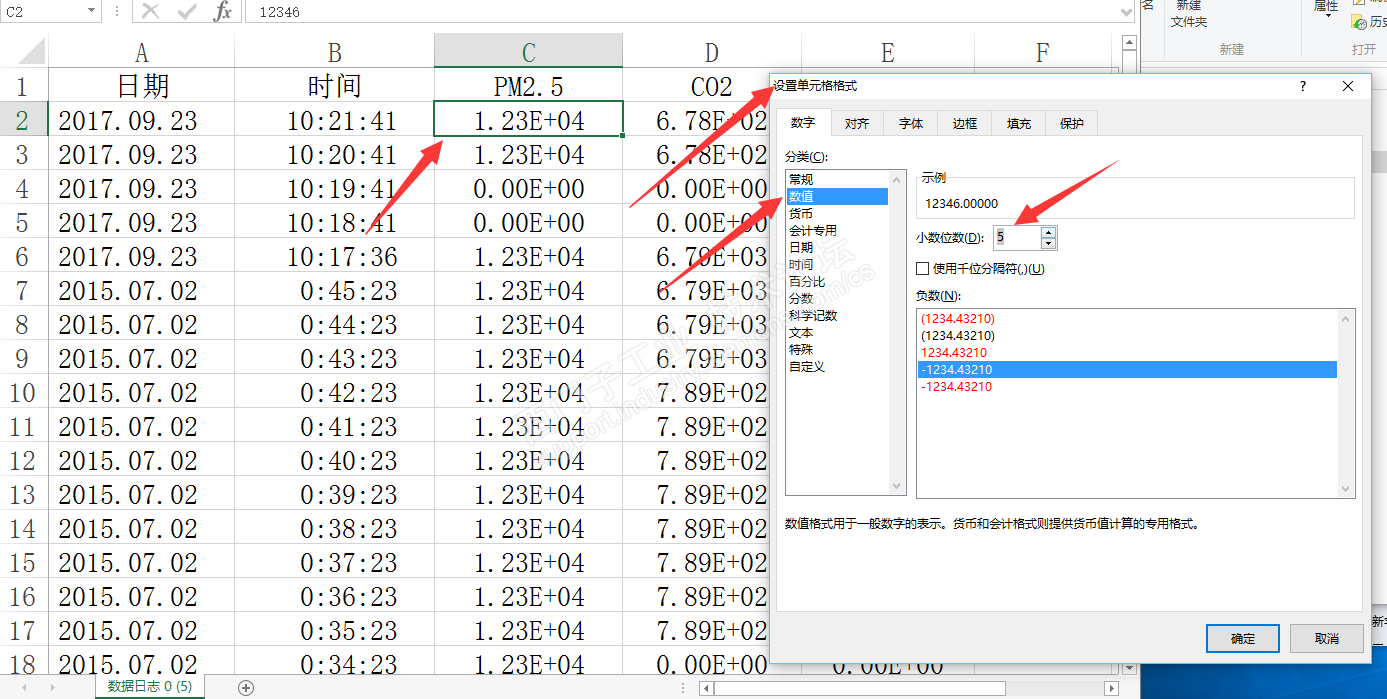Dismiss the dialog with 取消
Image resolution: width=1387 pixels, height=699 pixels.
(x=1326, y=638)
